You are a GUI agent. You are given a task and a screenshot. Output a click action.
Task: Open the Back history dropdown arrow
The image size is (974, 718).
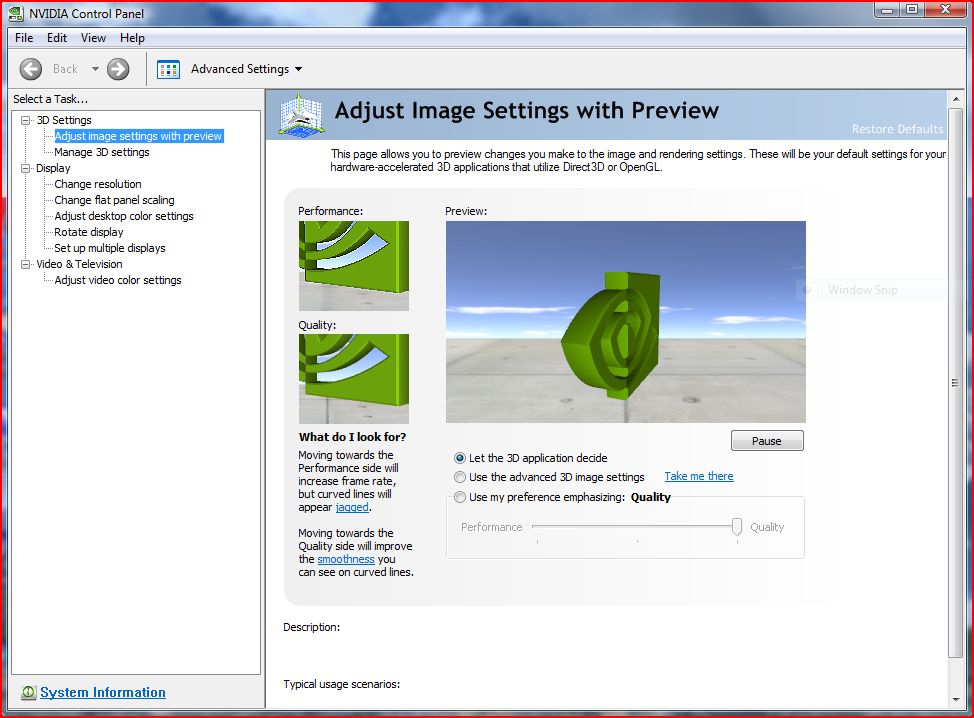[95, 69]
